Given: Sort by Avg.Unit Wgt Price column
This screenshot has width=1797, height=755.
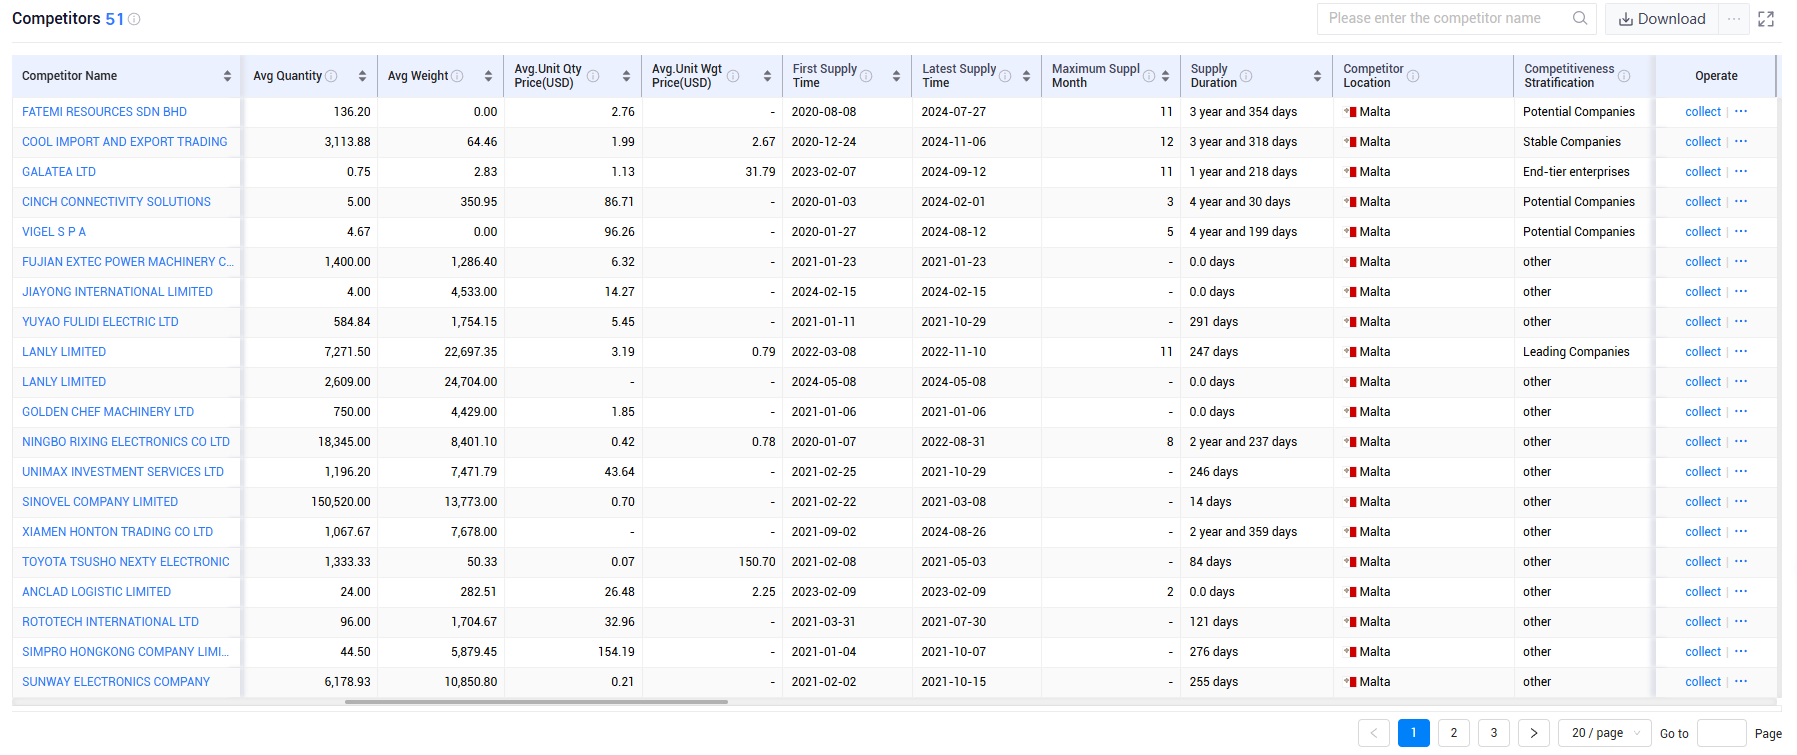Looking at the screenshot, I should point(767,76).
